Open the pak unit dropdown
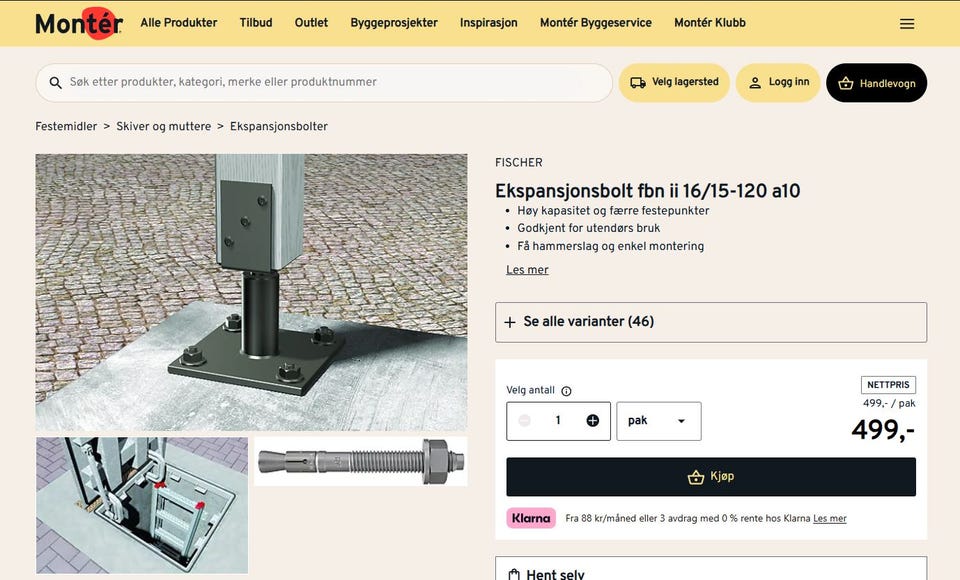The image size is (960, 580). click(659, 421)
